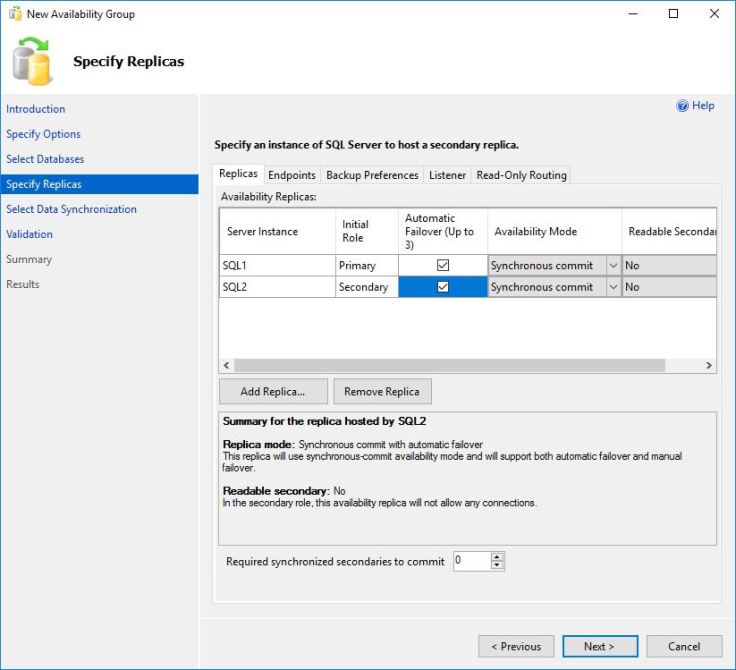The width and height of the screenshot is (736, 670).
Task: Expand availability mode dropdown for SQL2
Action: point(613,287)
